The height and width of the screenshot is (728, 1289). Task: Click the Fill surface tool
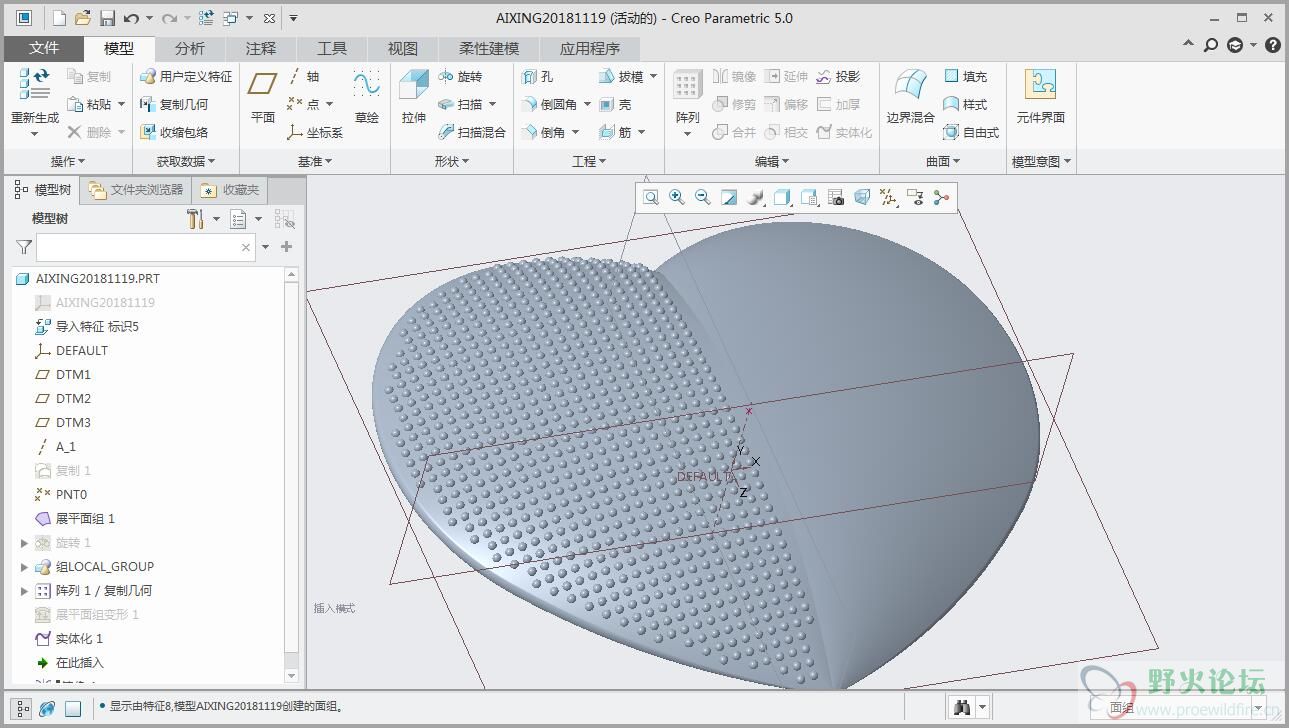tap(965, 76)
